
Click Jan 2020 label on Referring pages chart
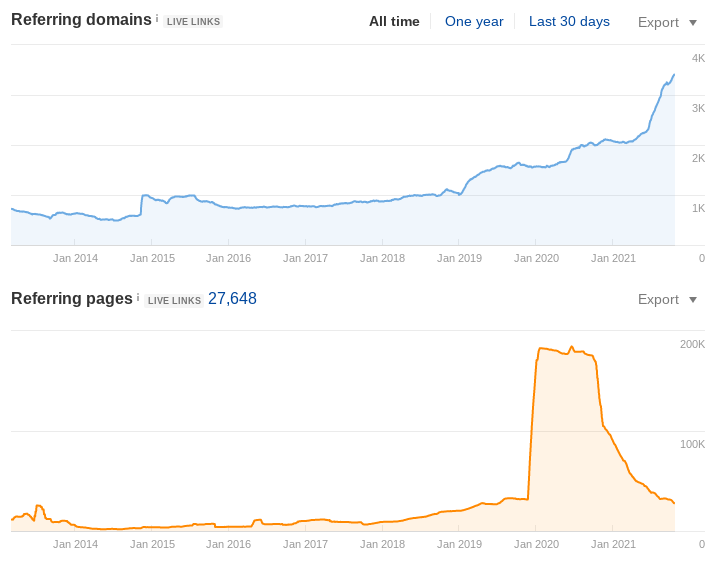click(536, 544)
